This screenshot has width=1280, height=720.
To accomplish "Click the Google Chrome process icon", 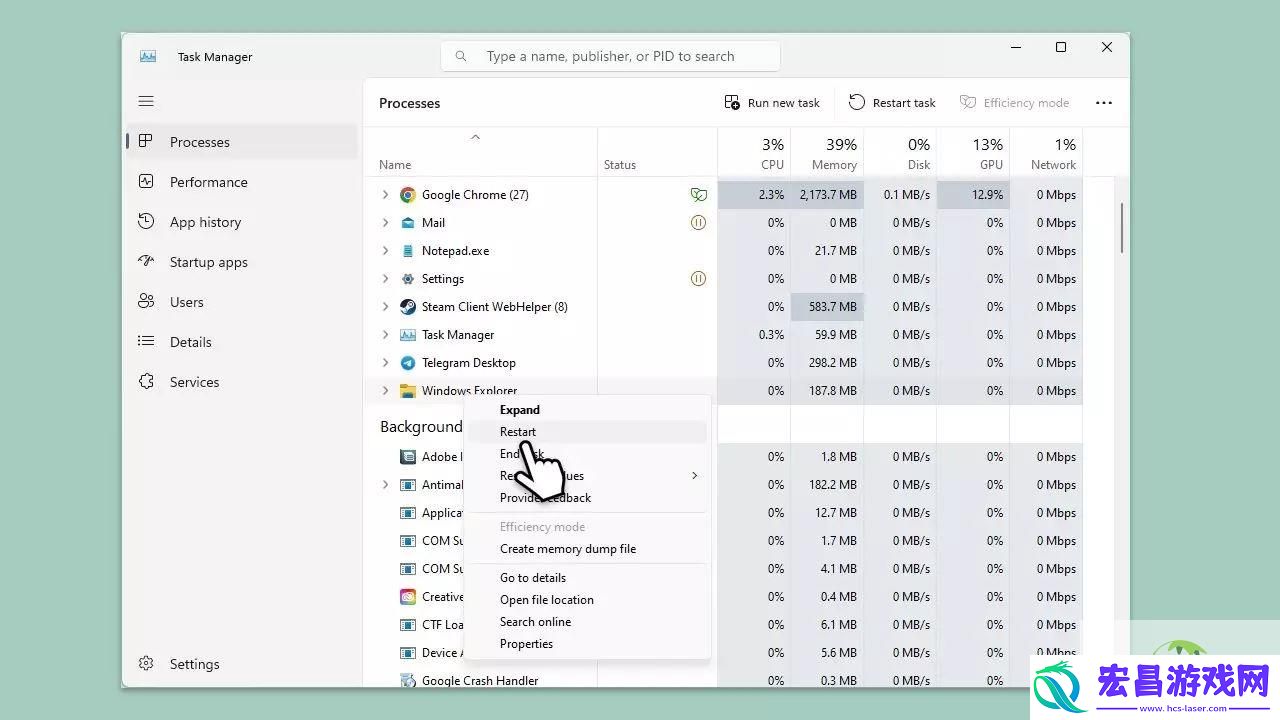I will 408,195.
